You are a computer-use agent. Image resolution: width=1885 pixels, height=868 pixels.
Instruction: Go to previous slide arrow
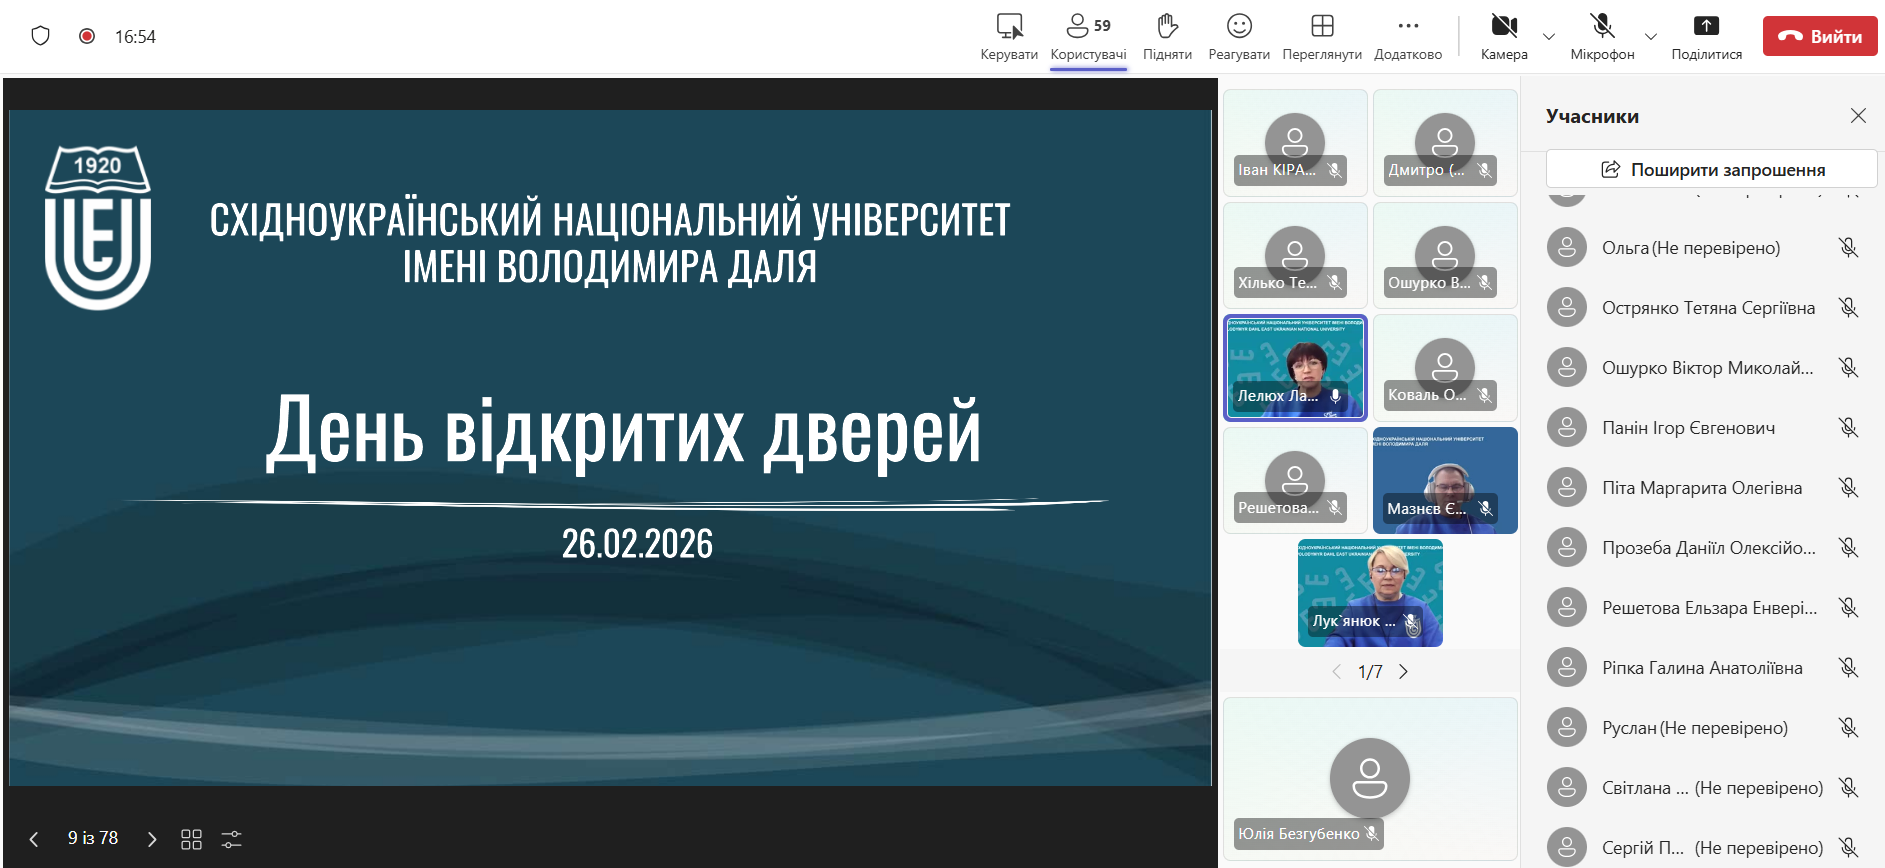pos(34,839)
